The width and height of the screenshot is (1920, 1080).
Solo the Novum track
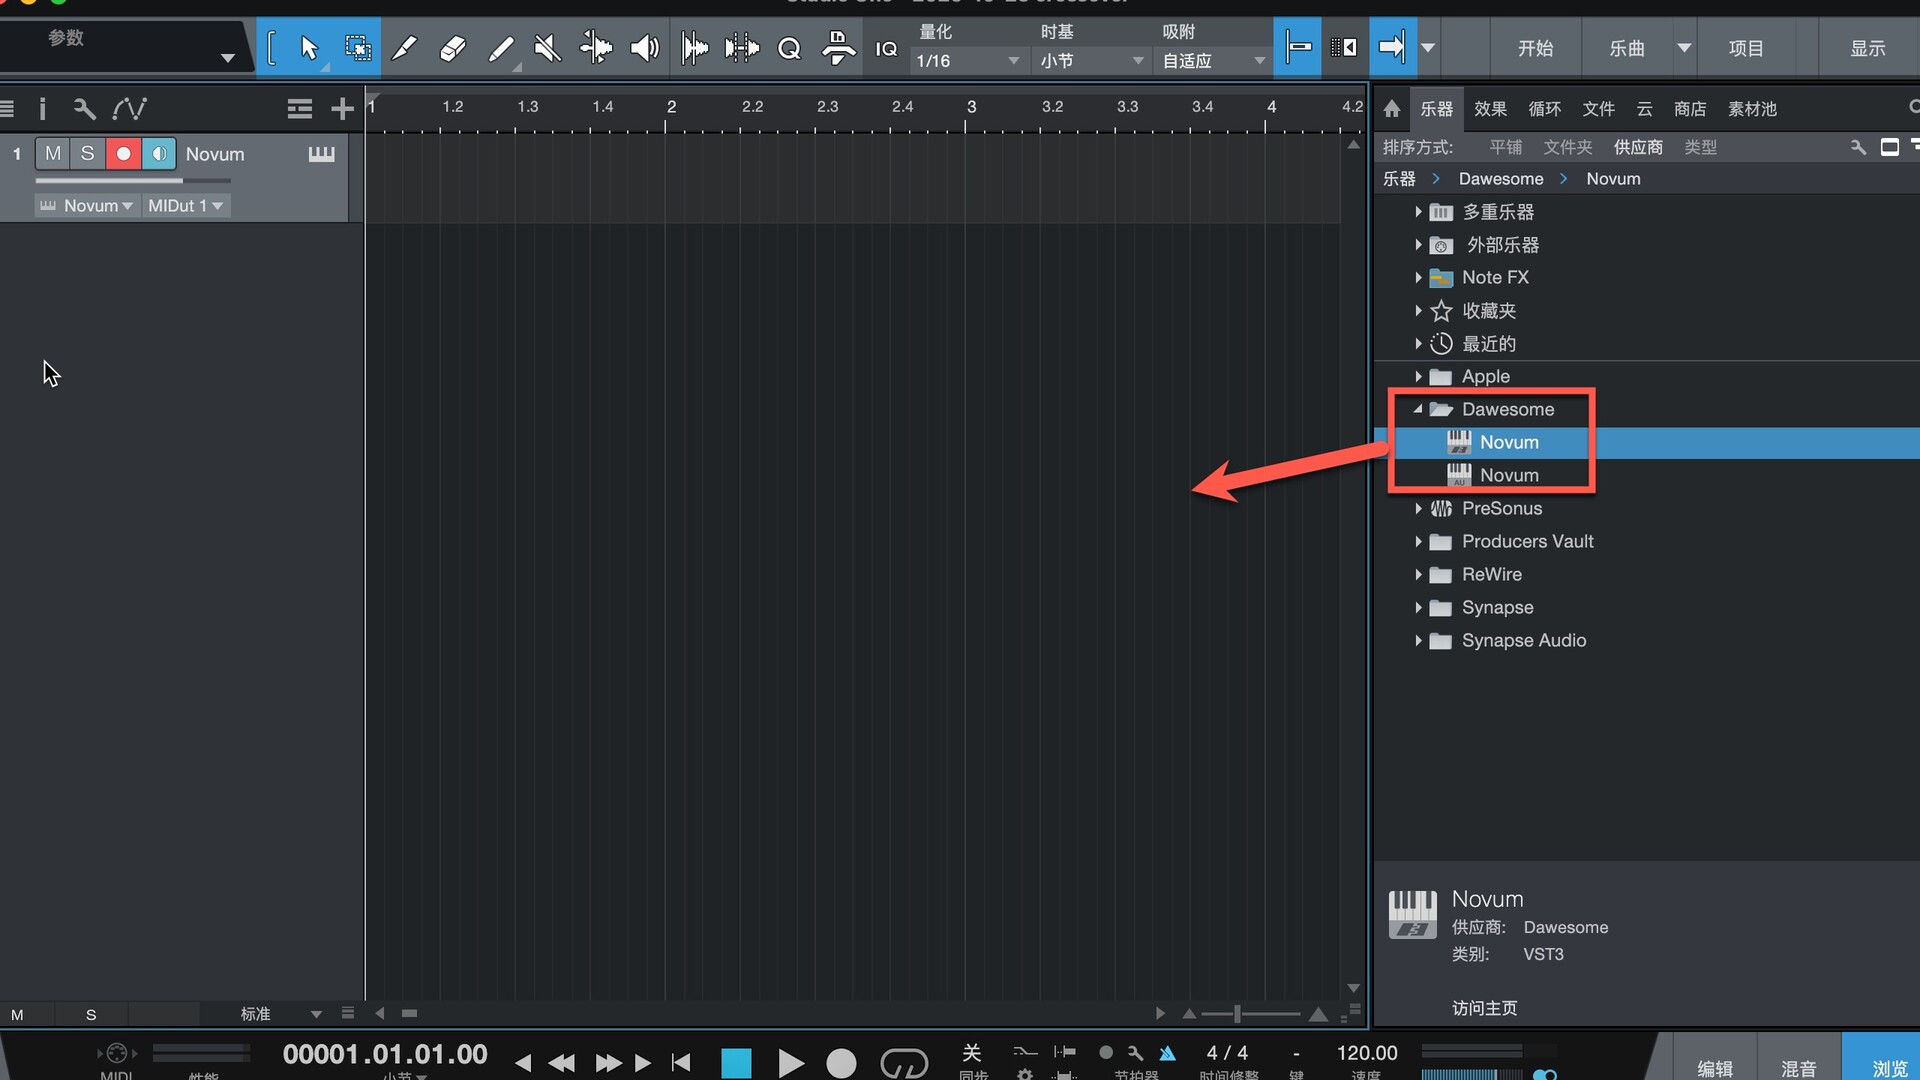click(88, 153)
